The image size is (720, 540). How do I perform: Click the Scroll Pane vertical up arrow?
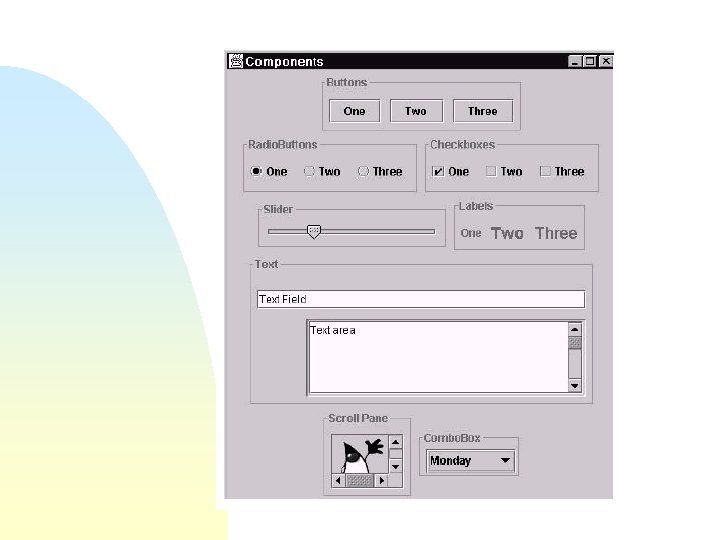[x=395, y=442]
